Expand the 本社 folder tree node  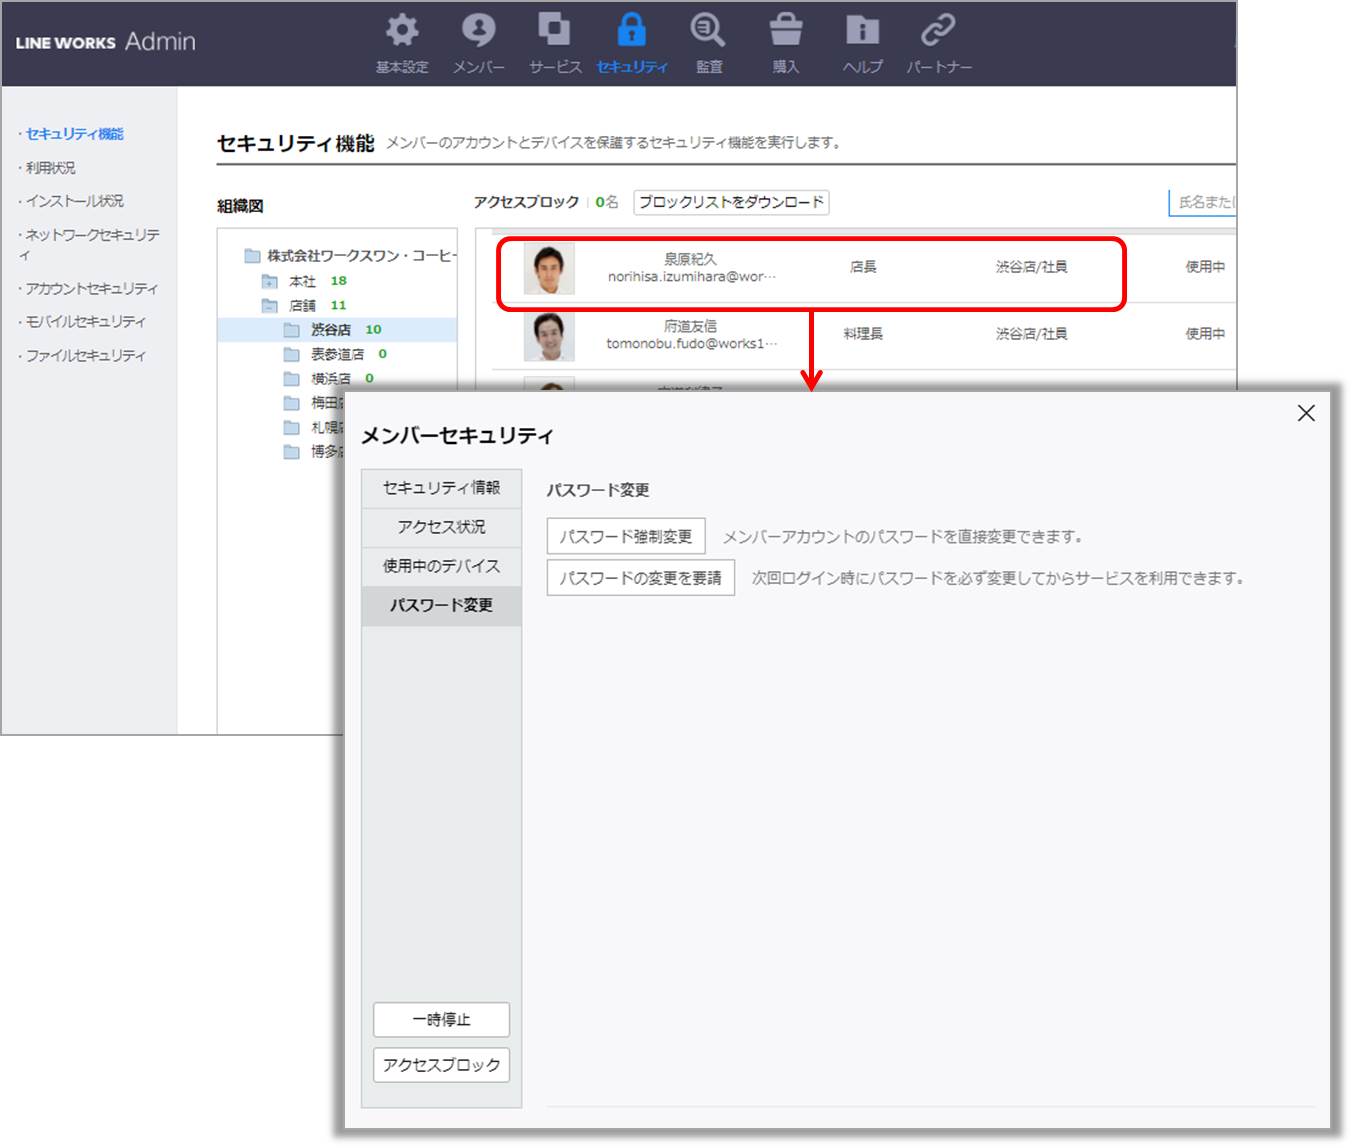[269, 282]
